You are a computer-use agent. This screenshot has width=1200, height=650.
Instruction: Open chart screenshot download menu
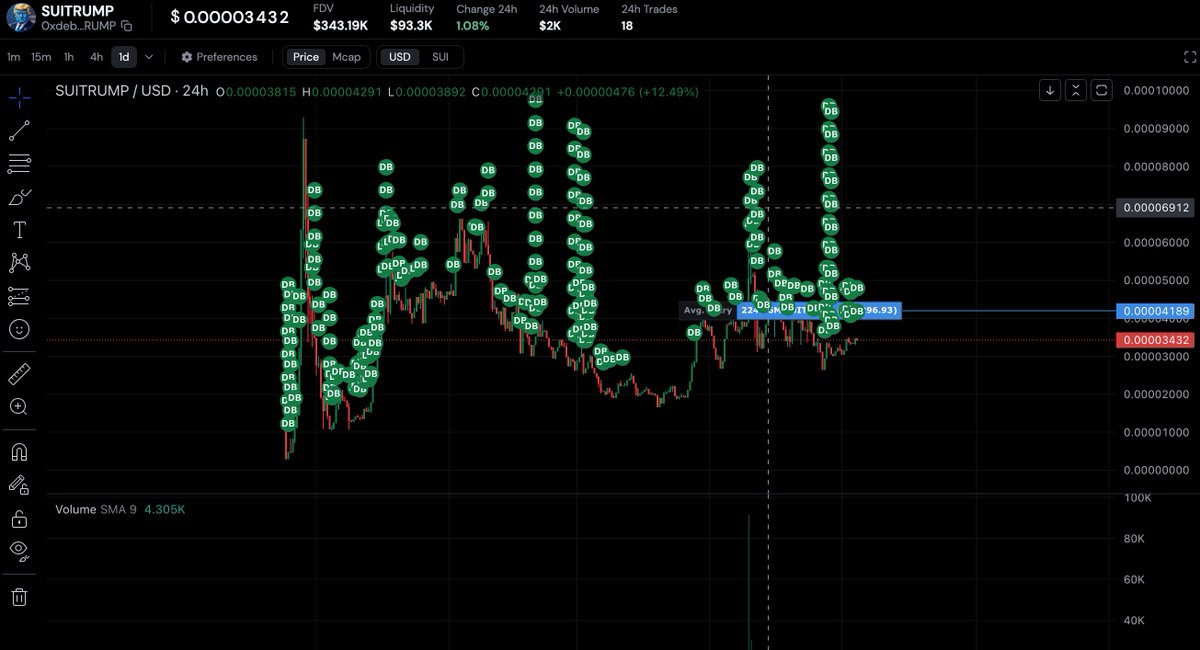[x=1049, y=90]
